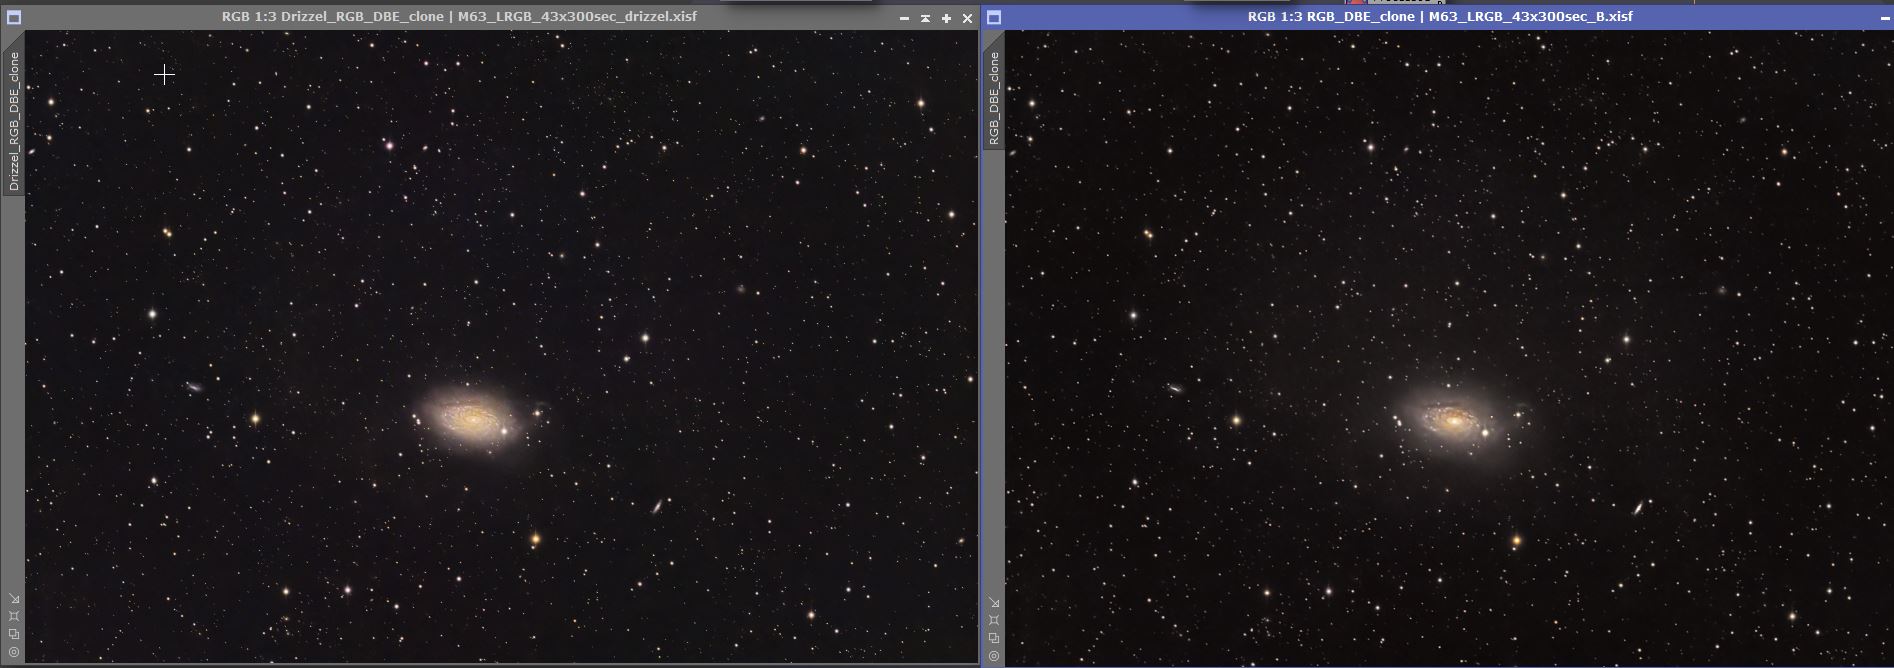
Task: Maximize the drizzel window with the plus button
Action: pyautogui.click(x=946, y=18)
